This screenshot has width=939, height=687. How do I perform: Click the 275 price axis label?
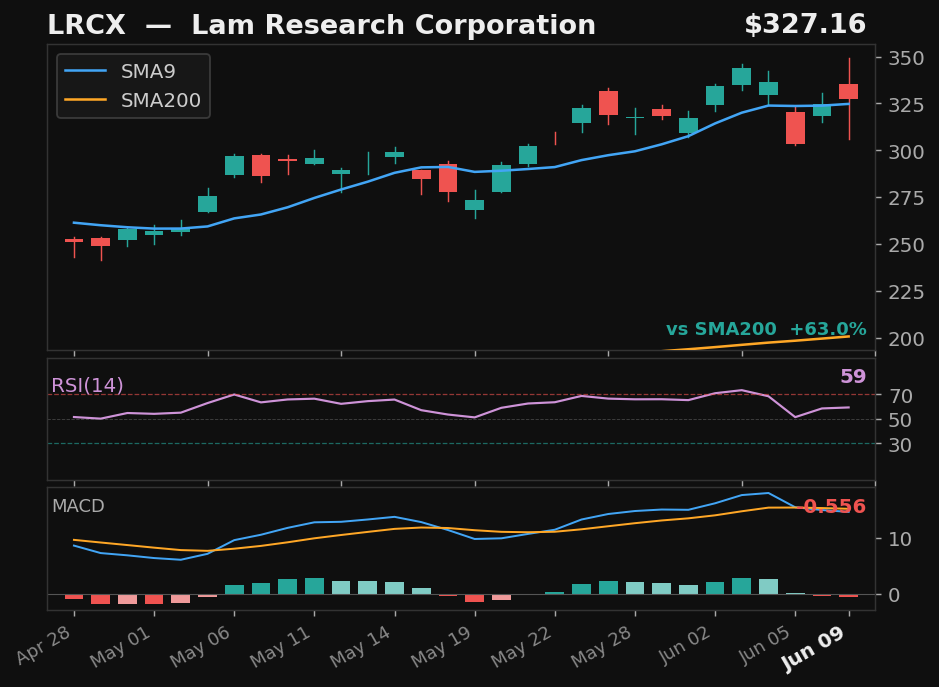click(906, 198)
